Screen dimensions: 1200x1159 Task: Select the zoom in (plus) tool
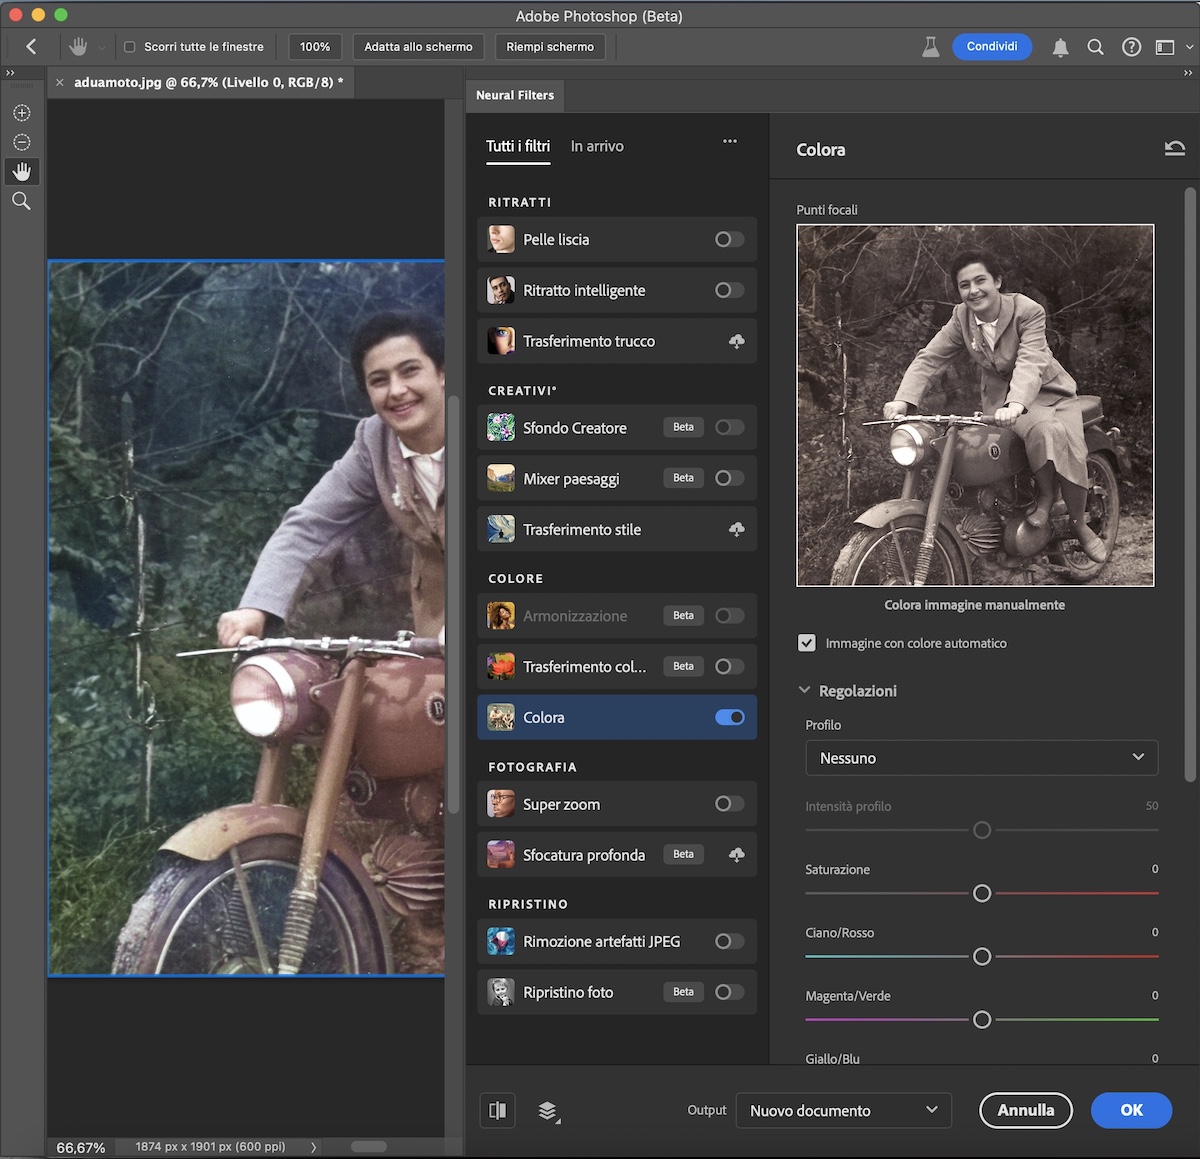coord(21,113)
